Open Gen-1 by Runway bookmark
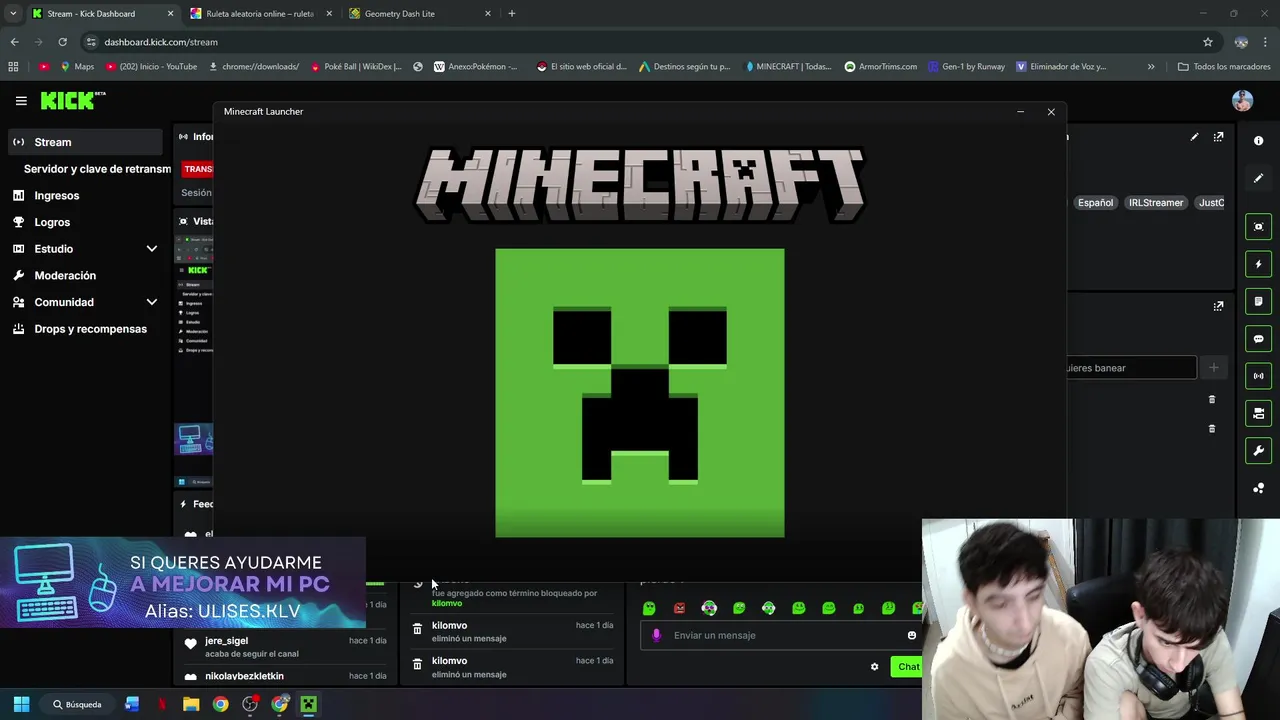This screenshot has height=720, width=1280. click(x=966, y=67)
